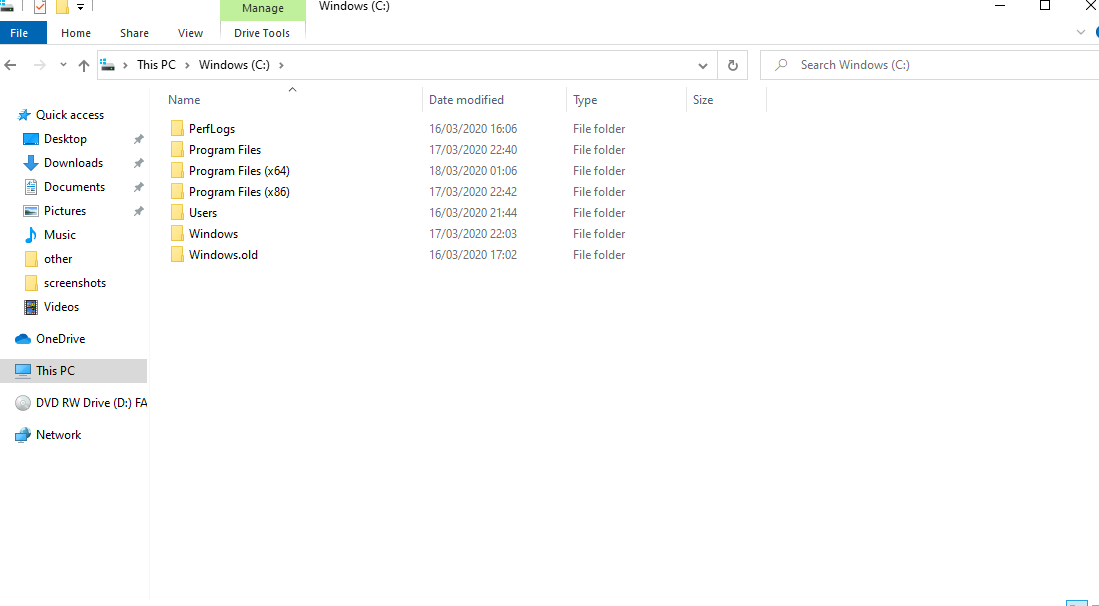Click date 18/03/2020 01:06
Screen dimensions: 1099x606
473,171
